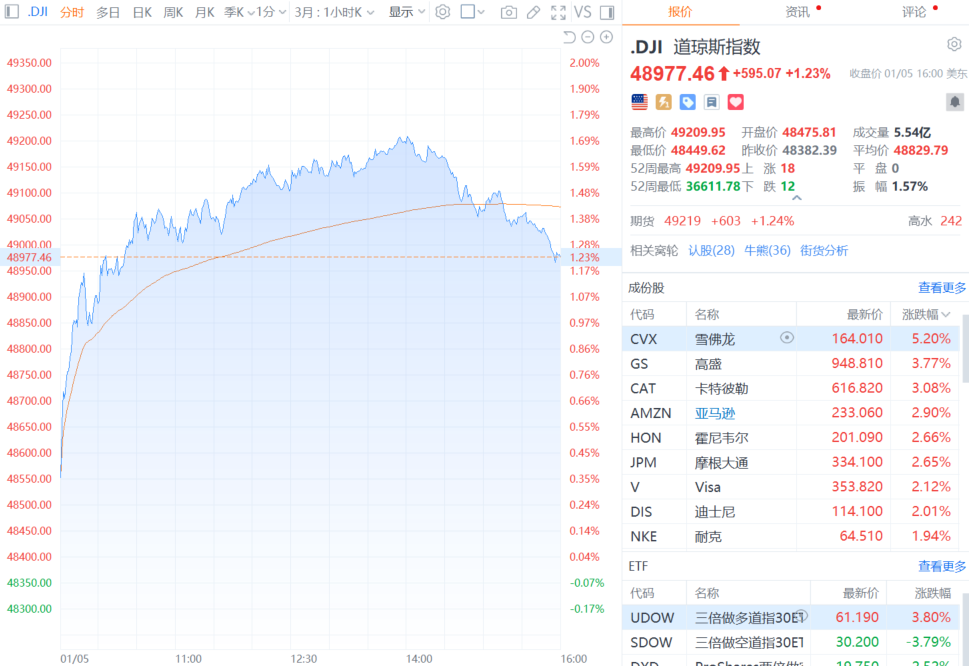Click the orange lightning badge icon
969x666 pixels.
[664, 102]
